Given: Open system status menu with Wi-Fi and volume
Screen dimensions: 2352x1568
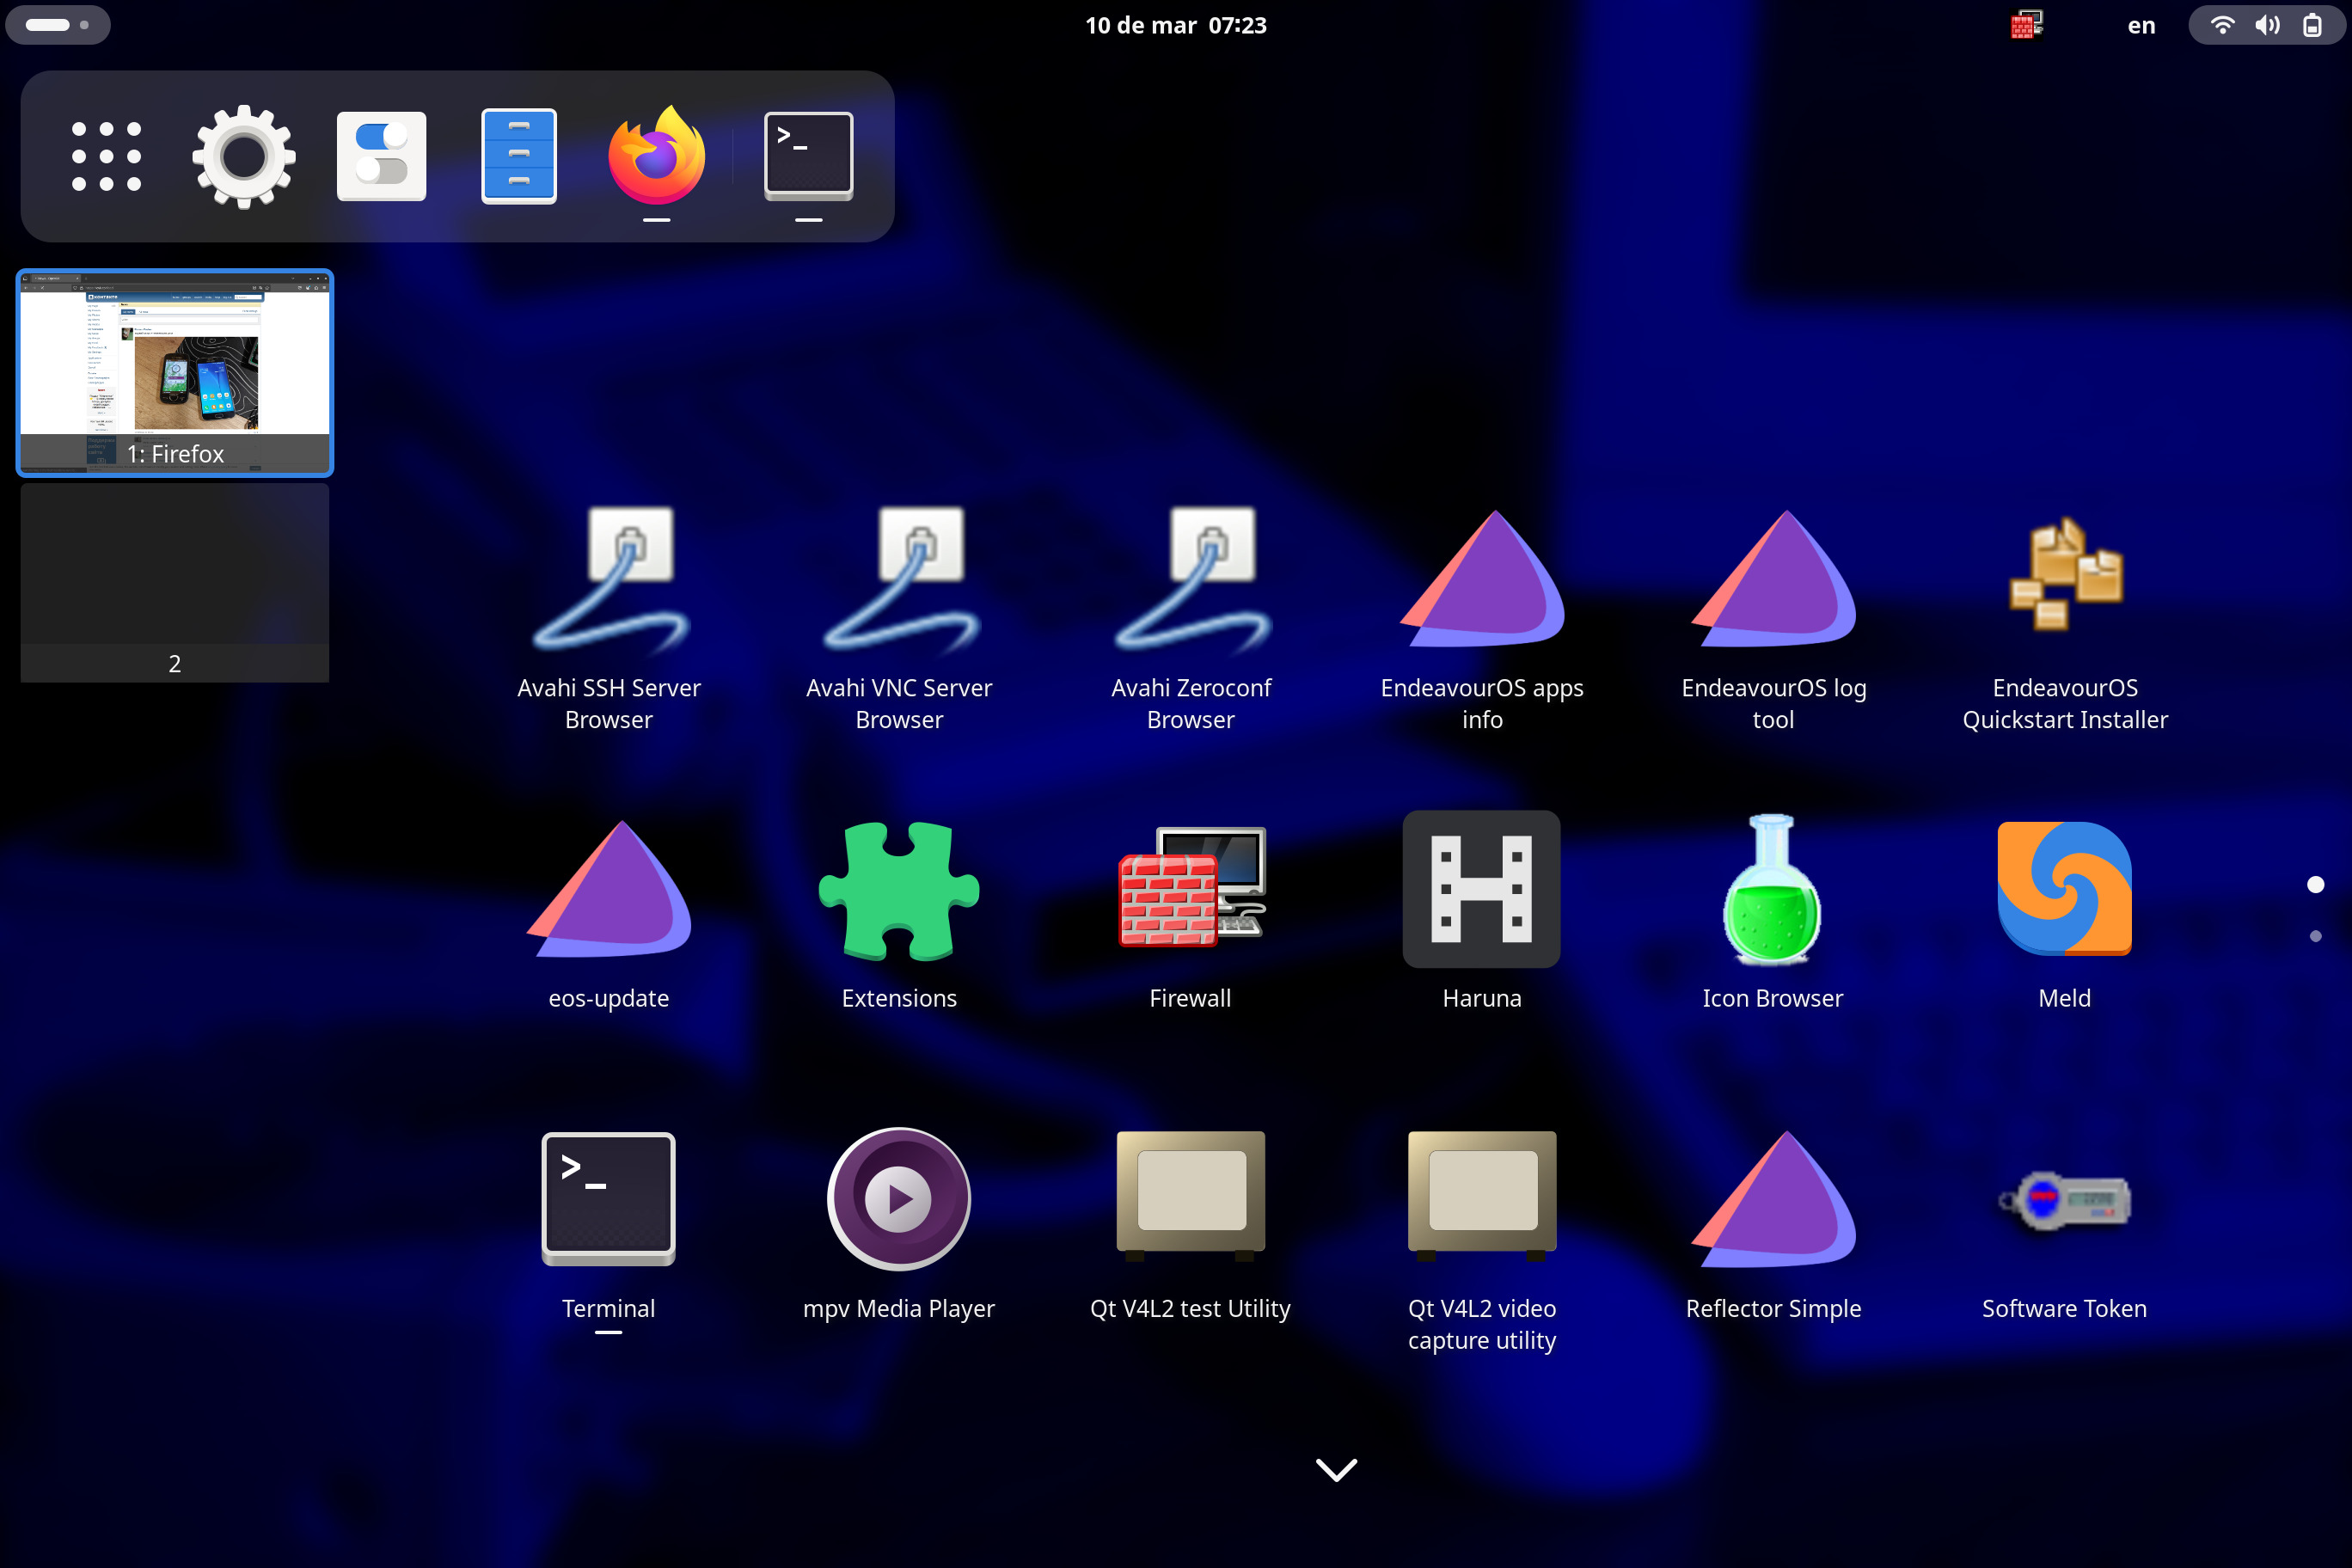Looking at the screenshot, I should click(x=2266, y=25).
